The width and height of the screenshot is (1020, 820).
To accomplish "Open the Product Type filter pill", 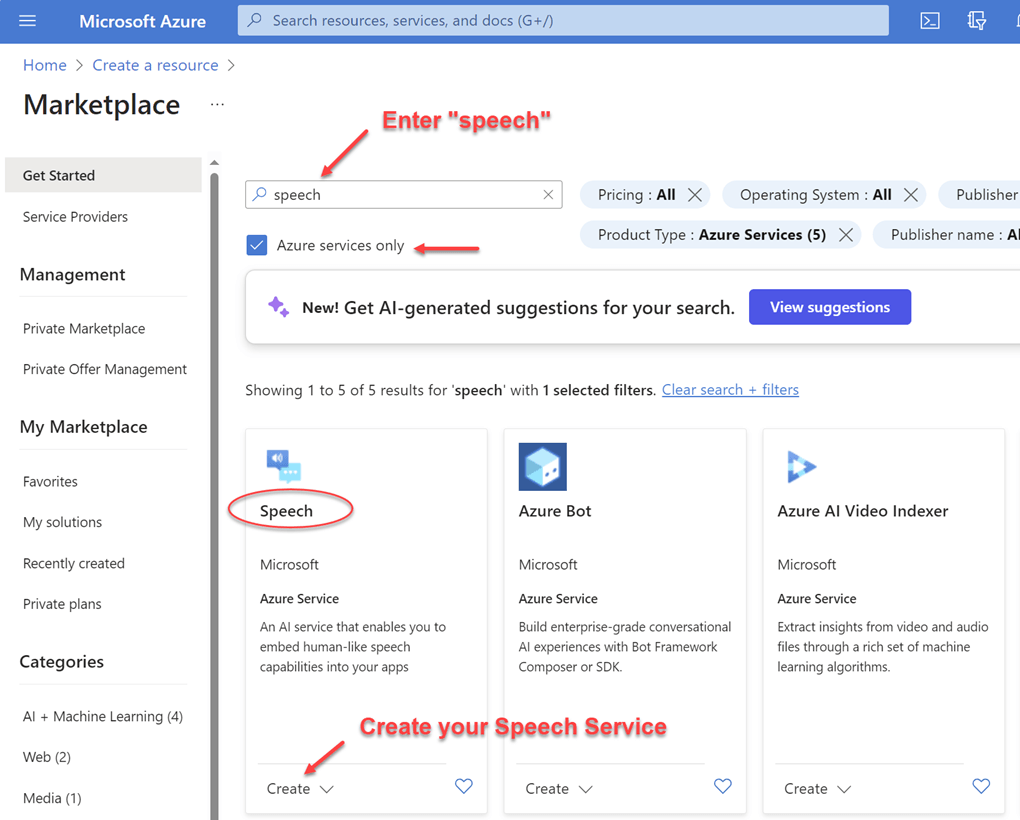I will [712, 235].
